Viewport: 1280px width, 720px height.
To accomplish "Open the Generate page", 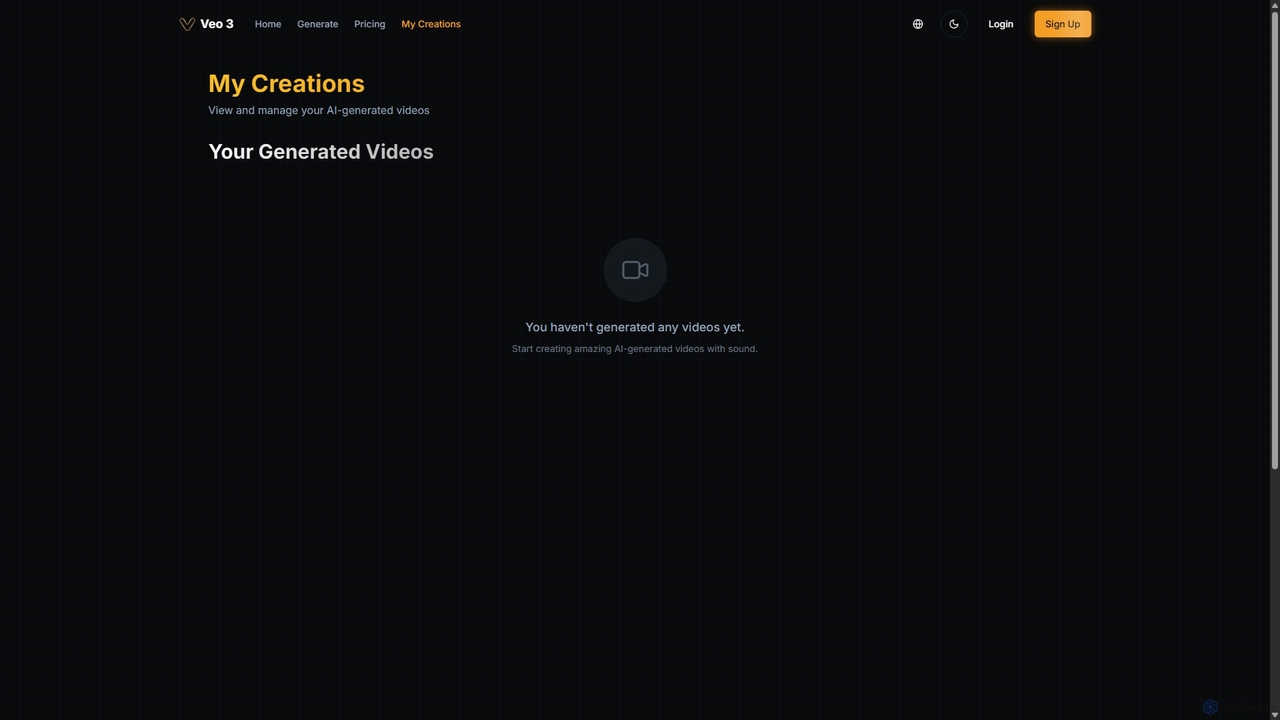I will [318, 24].
